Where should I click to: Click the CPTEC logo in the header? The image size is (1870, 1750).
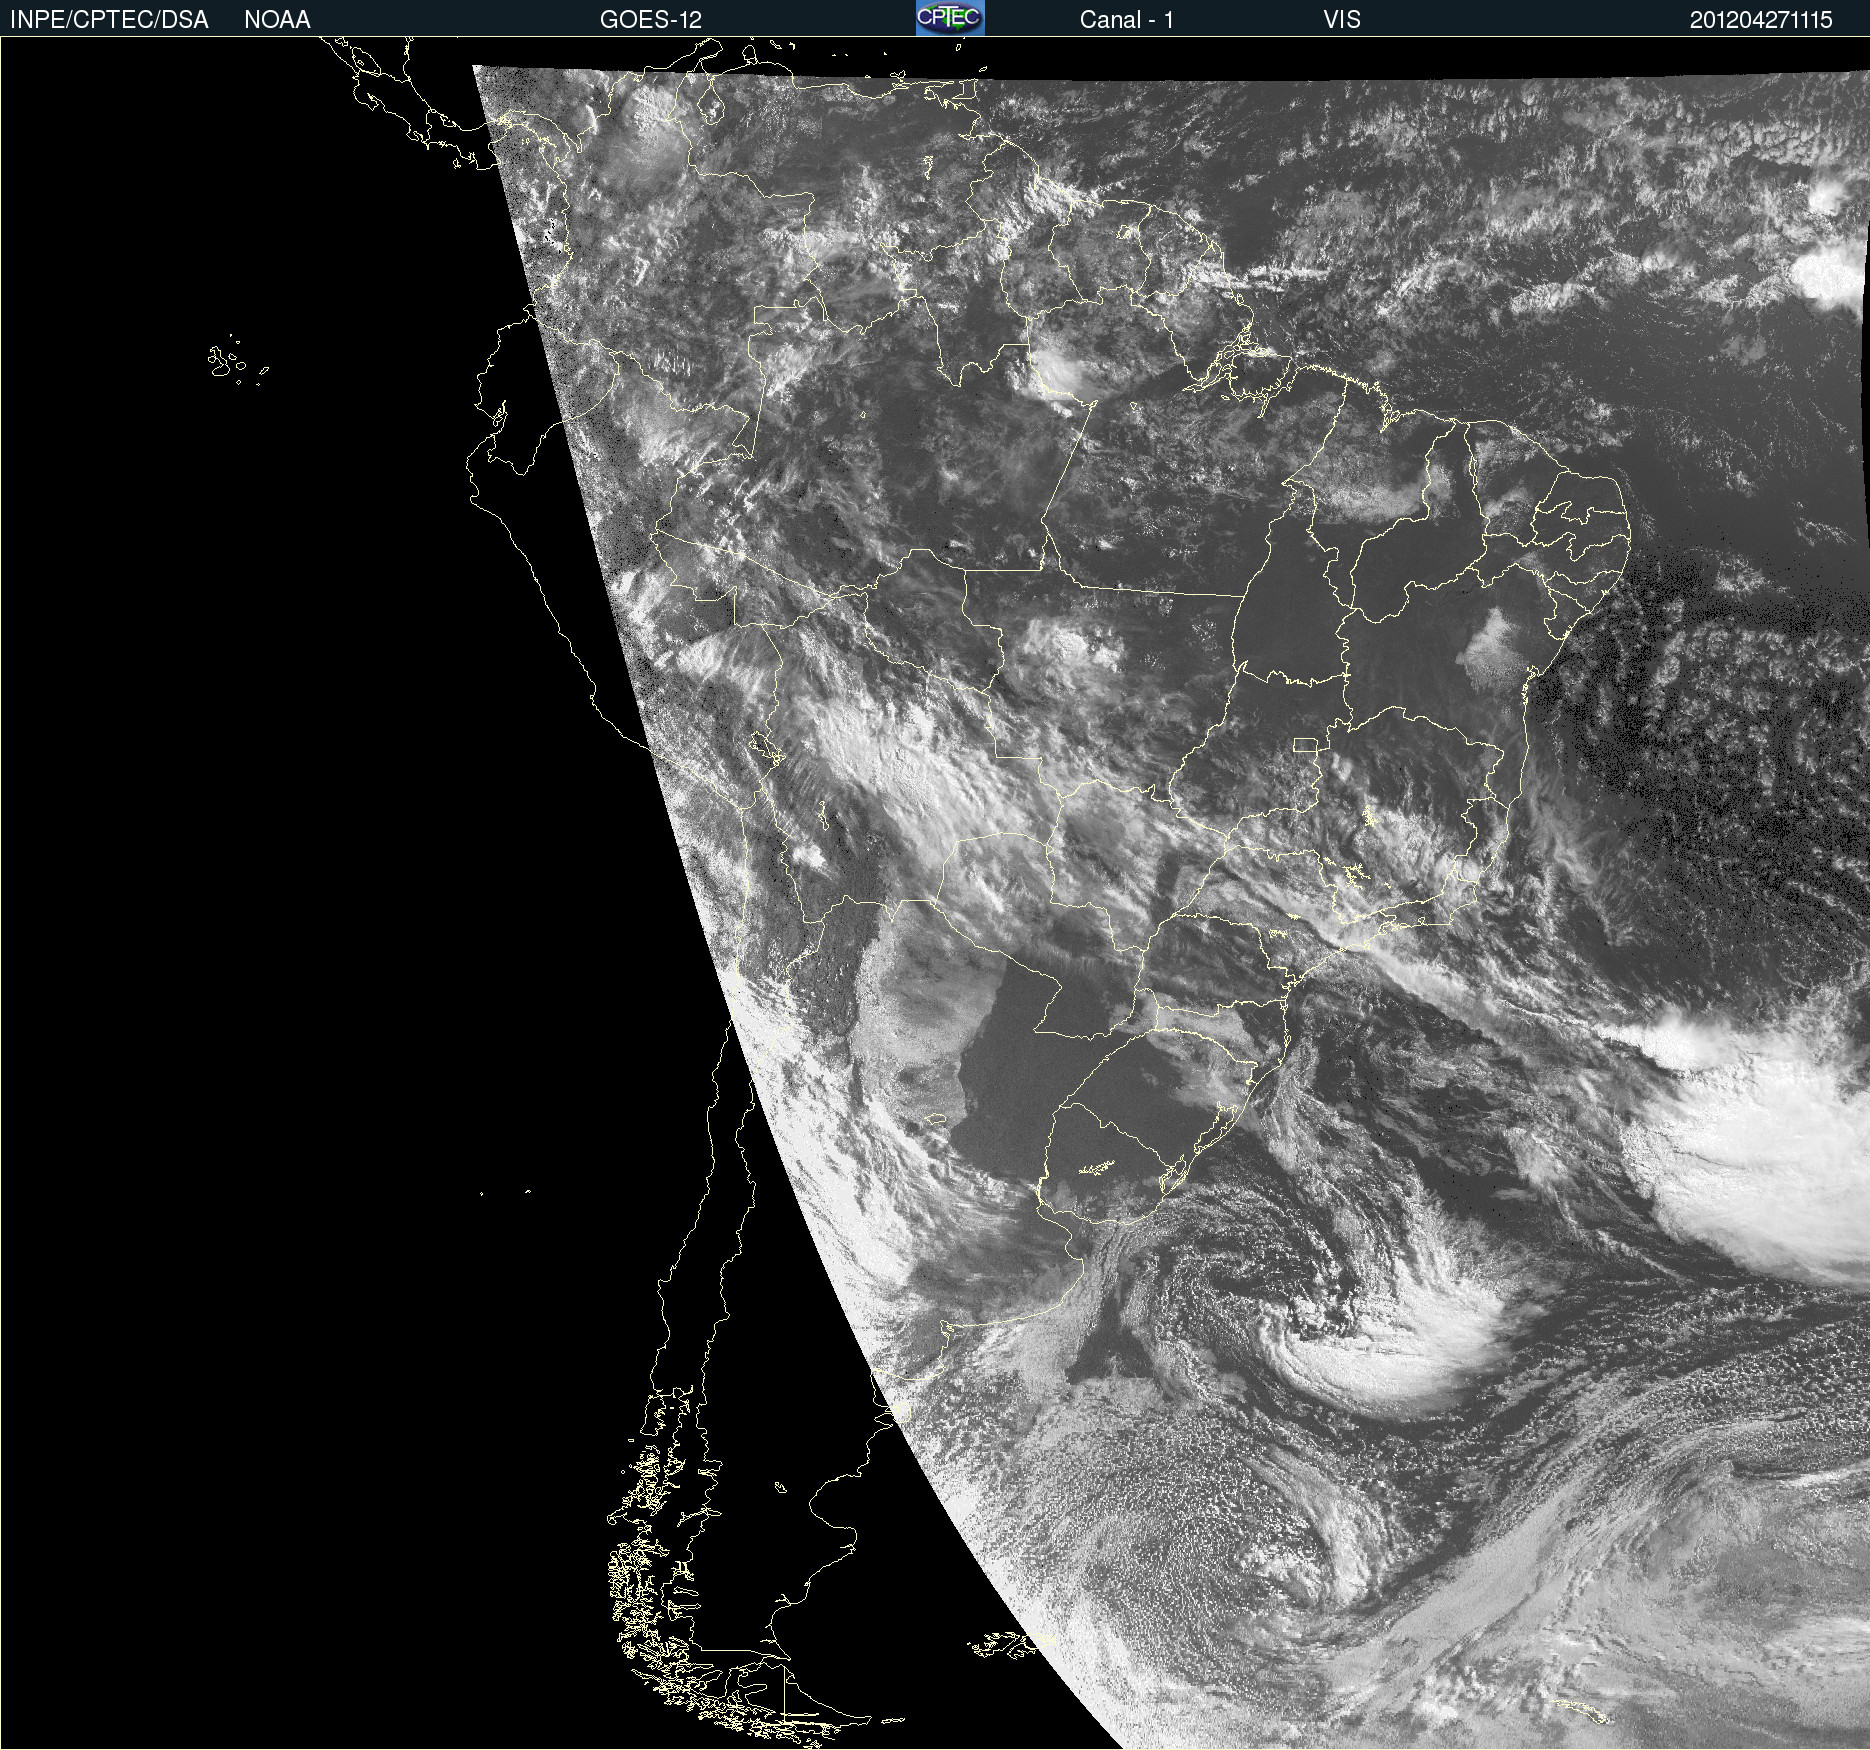pos(950,18)
